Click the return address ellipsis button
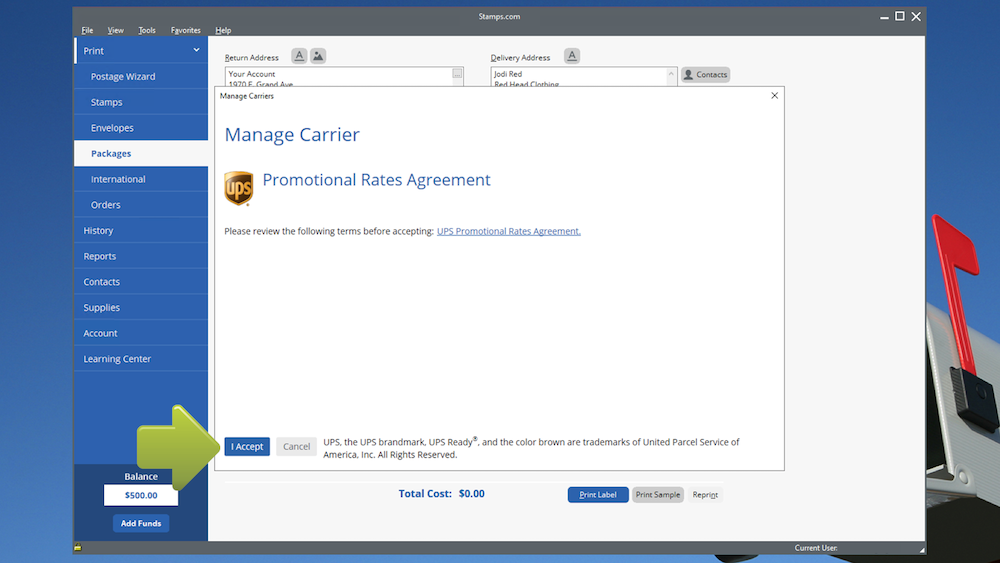Screen dimensions: 1000x563 tap(457, 74)
